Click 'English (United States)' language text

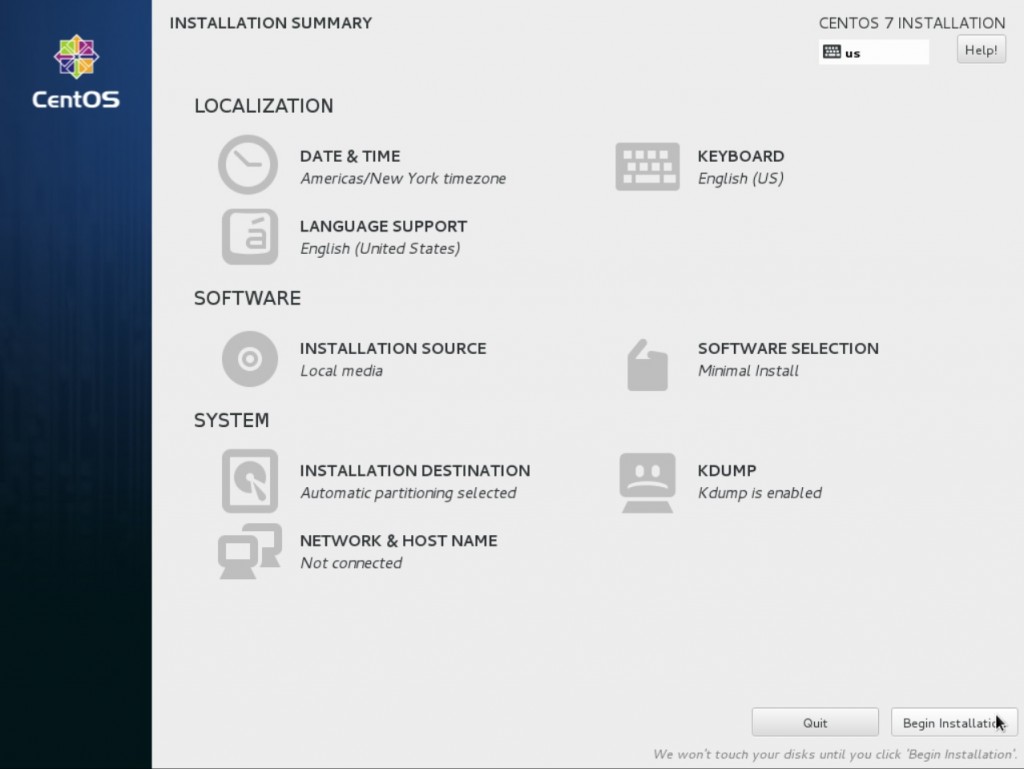[x=380, y=248]
